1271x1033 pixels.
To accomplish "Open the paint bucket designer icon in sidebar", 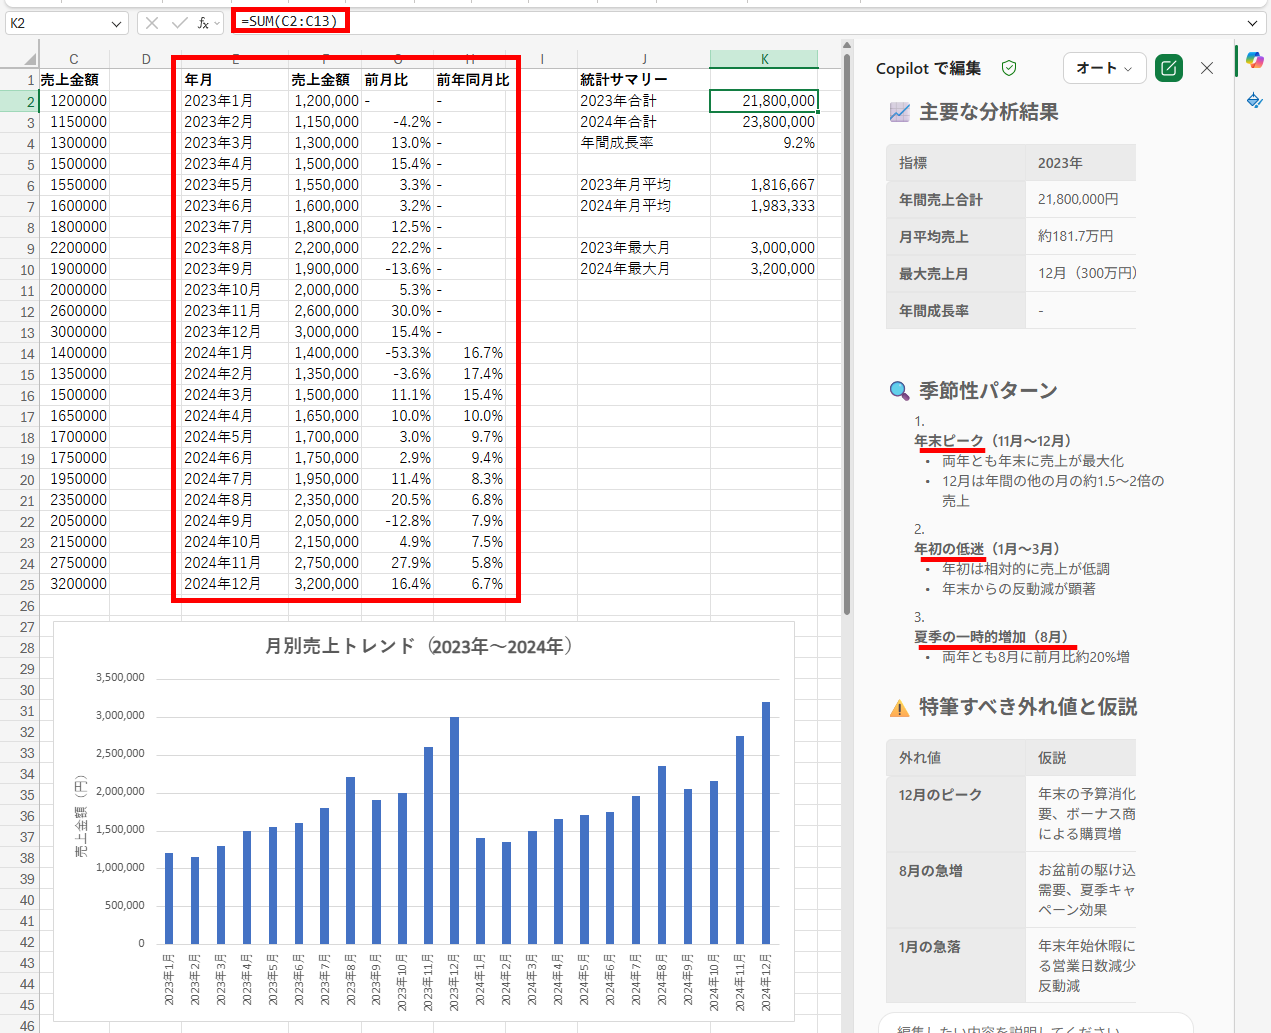I will (x=1254, y=101).
